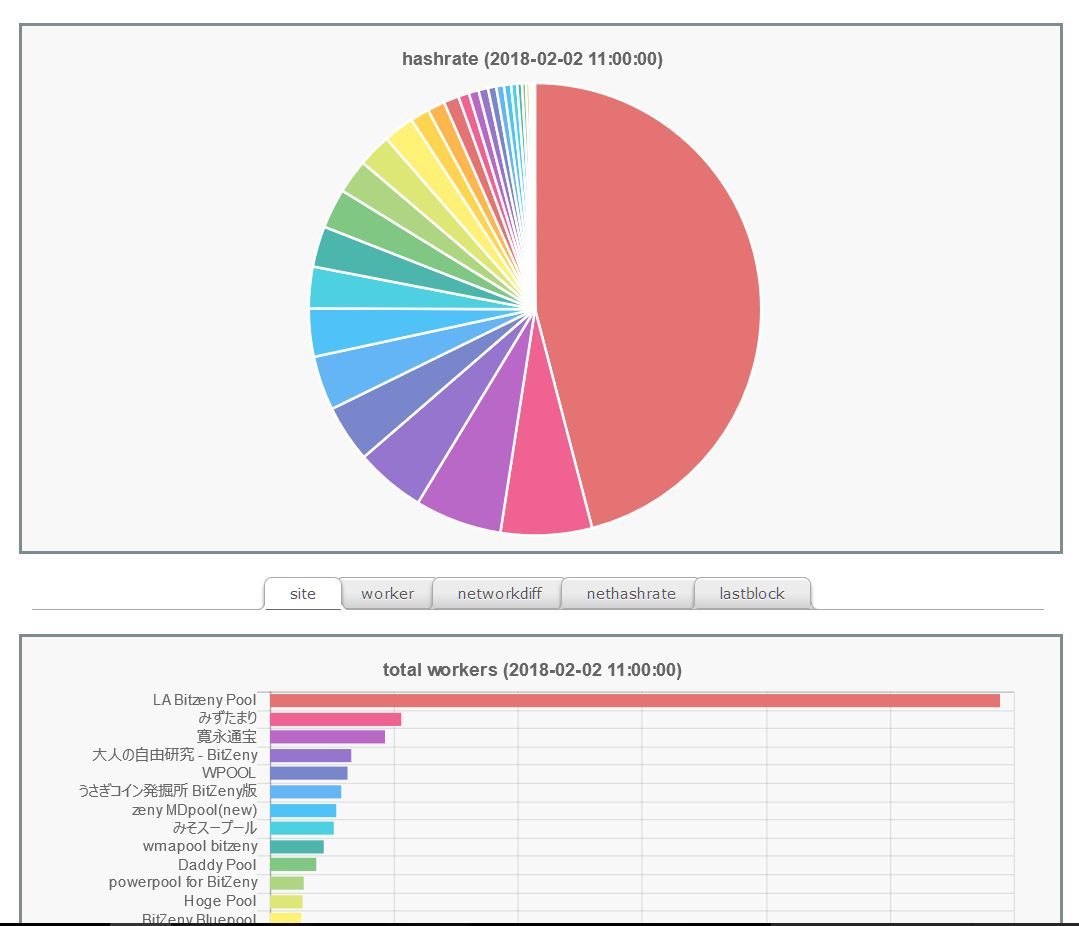Click the みそスープール cyan bar
This screenshot has width=1079, height=926.
pyautogui.click(x=302, y=828)
